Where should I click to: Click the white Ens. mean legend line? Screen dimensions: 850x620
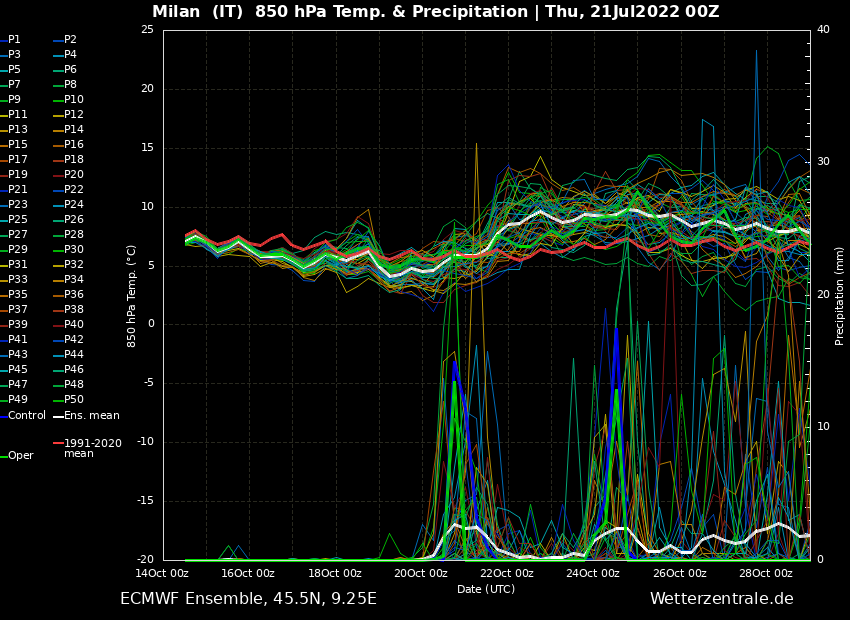[58, 416]
